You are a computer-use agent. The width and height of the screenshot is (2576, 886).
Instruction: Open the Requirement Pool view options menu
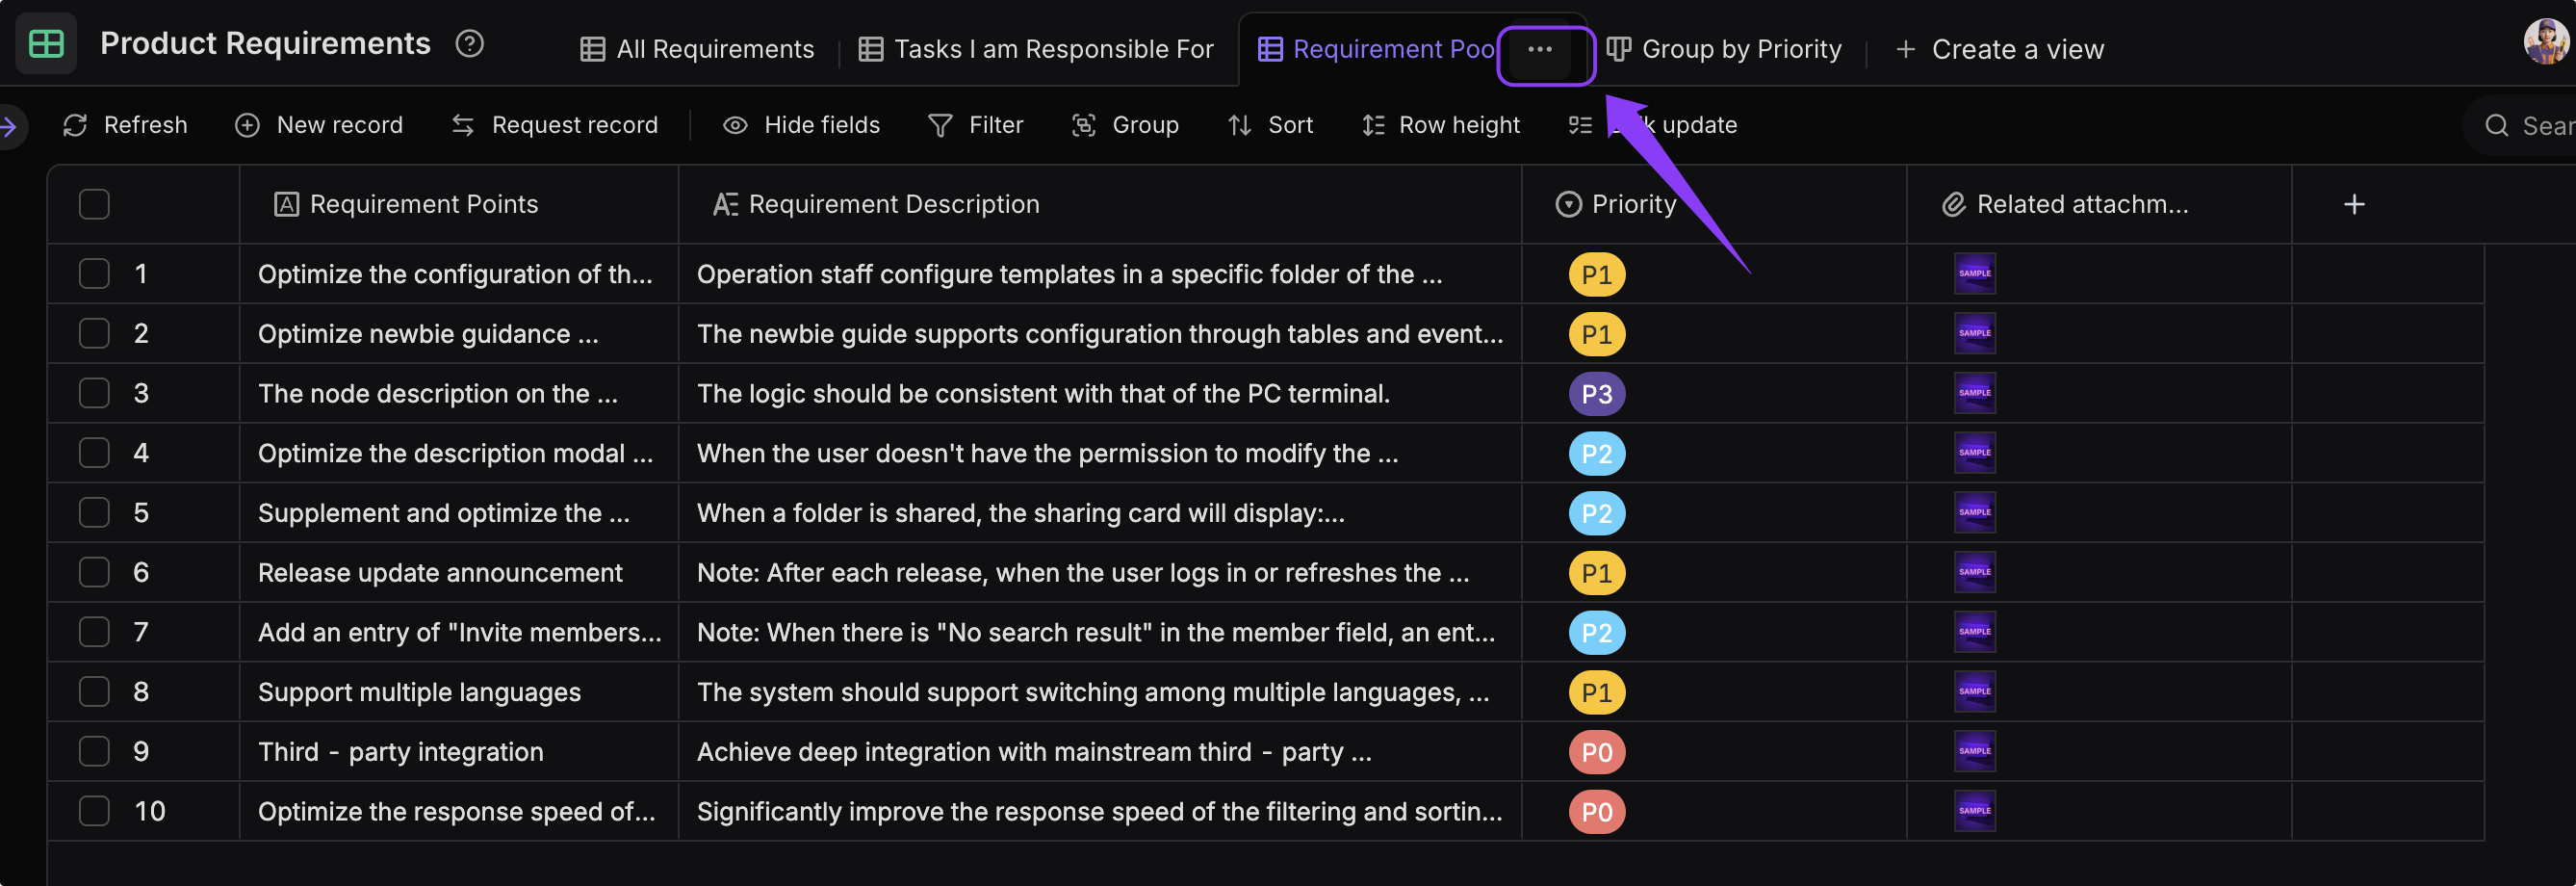(1539, 50)
